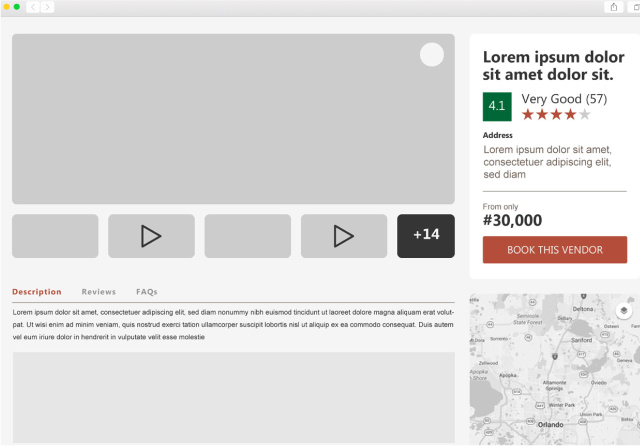Select the third gallery thumbnail
640x446 pixels.
(x=247, y=236)
